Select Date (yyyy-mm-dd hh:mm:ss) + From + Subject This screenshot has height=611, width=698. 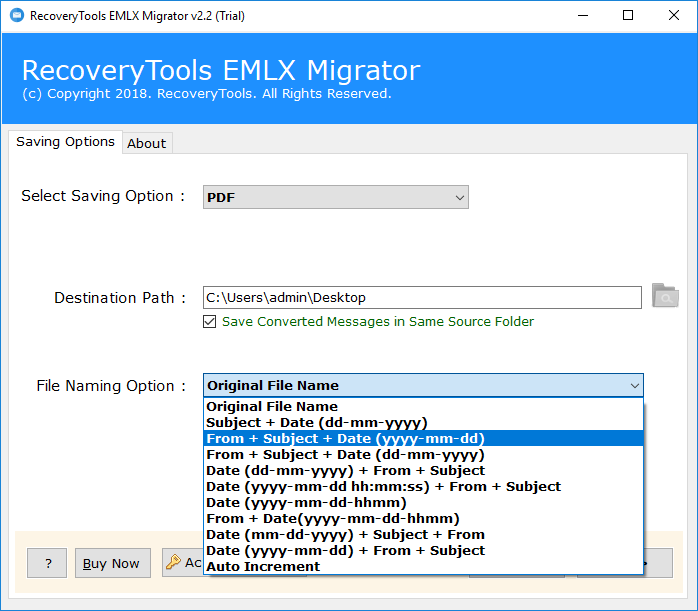tap(423, 486)
